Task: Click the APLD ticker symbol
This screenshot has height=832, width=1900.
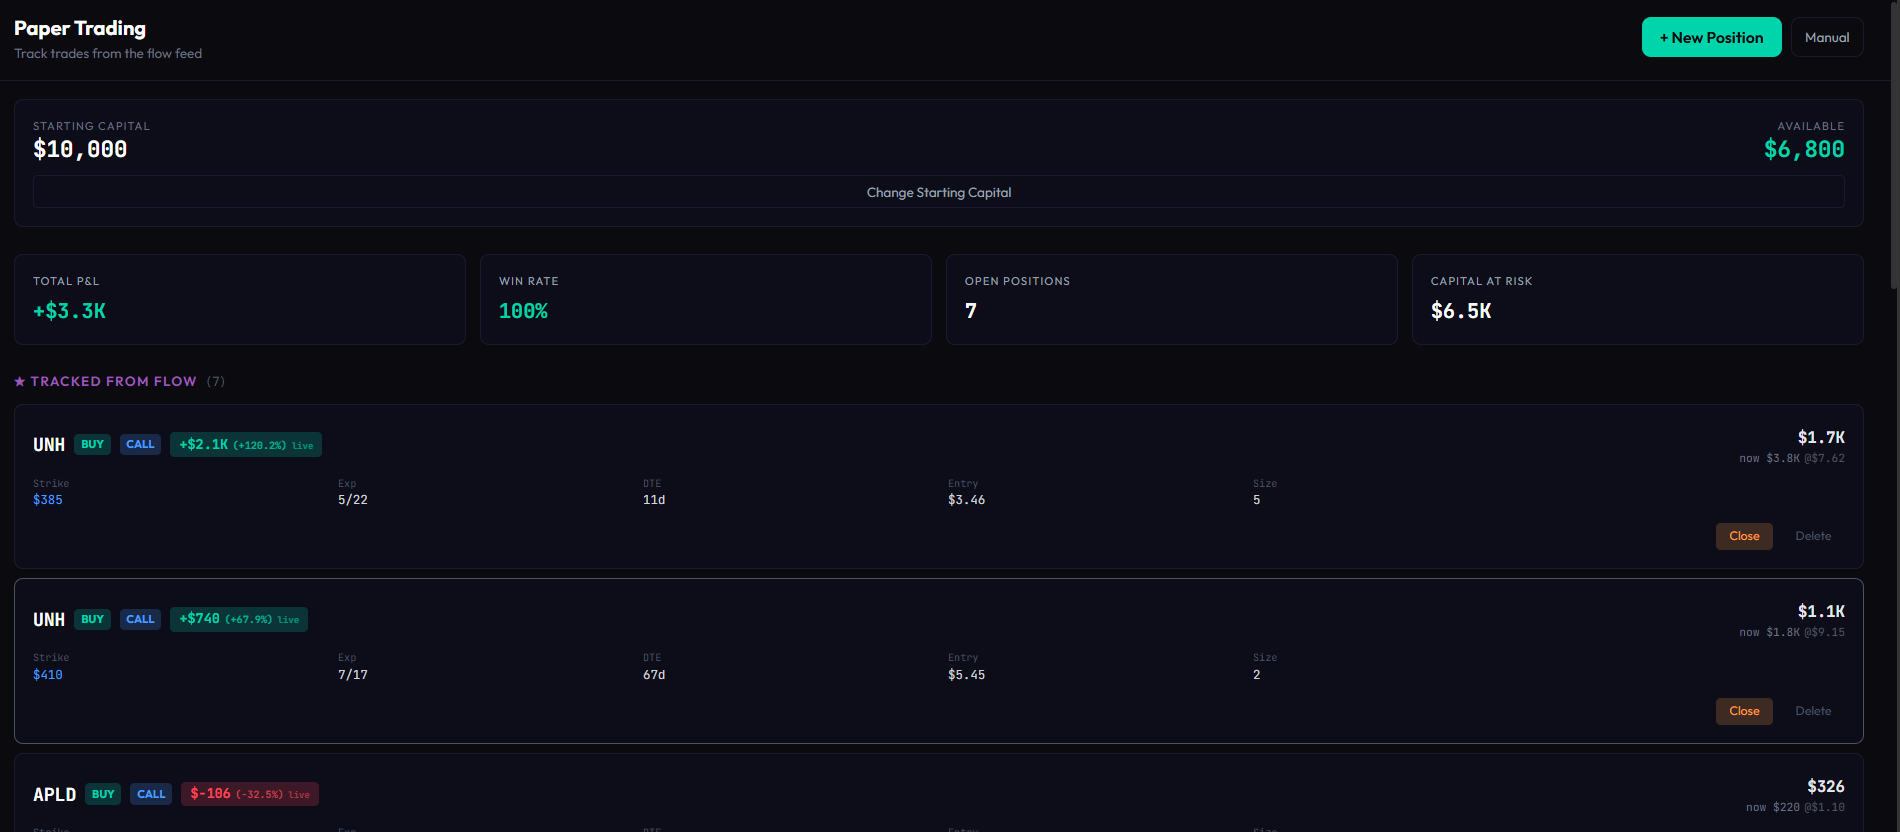Action: [x=54, y=794]
